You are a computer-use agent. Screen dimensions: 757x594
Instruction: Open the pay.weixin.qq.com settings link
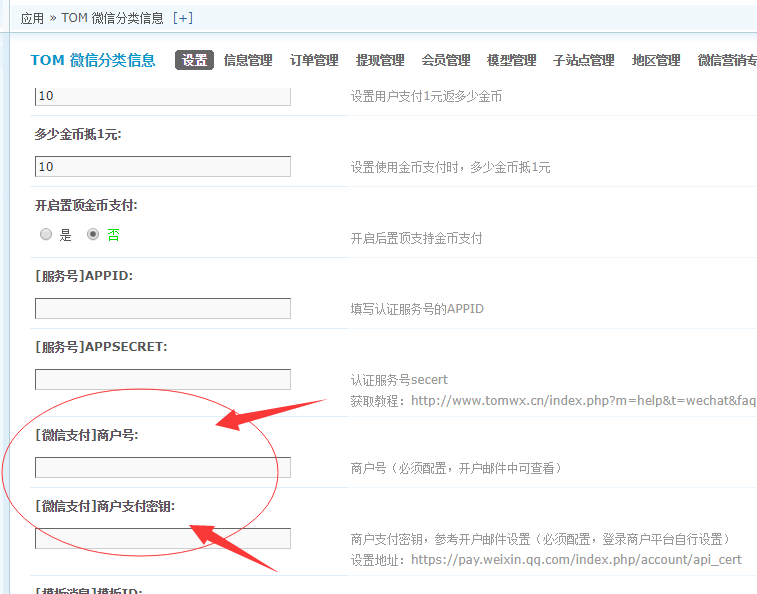576,560
